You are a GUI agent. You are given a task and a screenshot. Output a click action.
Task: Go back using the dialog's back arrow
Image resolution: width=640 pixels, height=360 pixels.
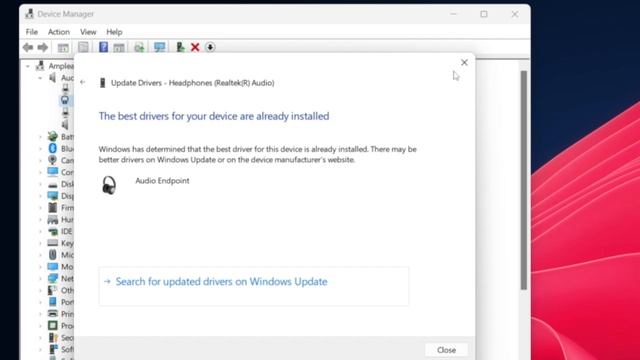coord(83,82)
